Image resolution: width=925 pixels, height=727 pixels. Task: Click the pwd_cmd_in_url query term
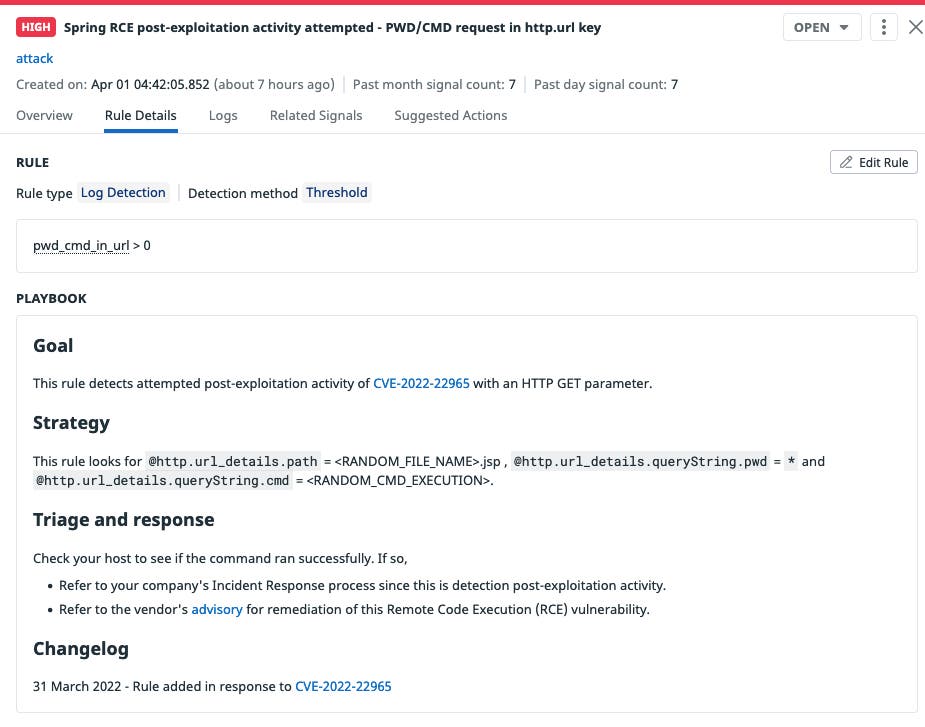80,245
